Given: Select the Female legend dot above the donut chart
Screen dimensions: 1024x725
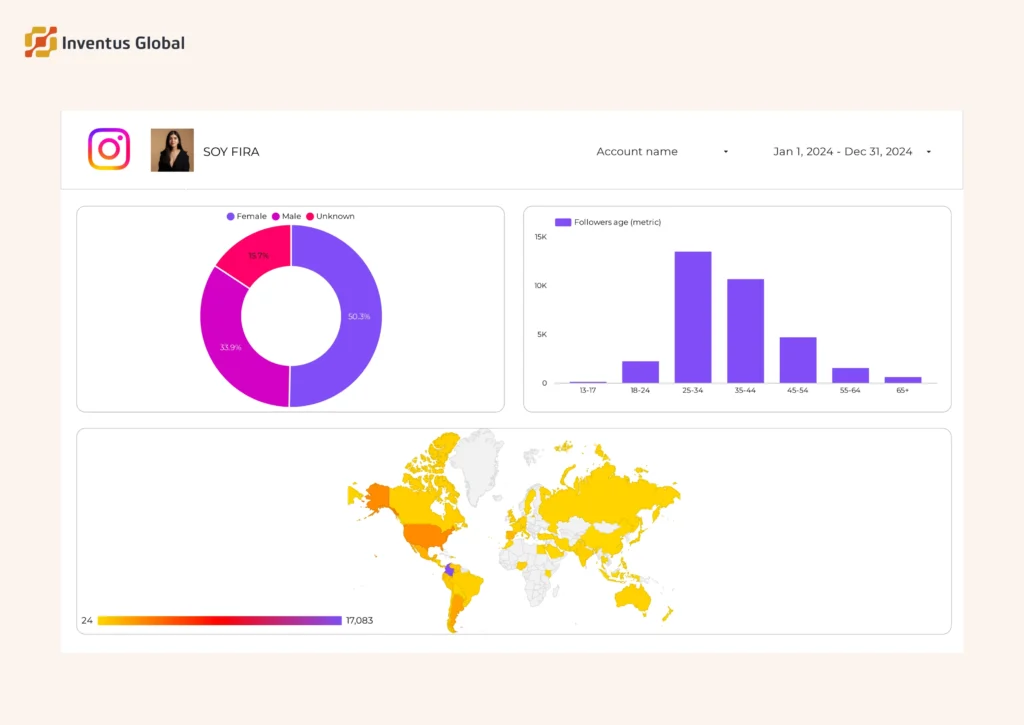Looking at the screenshot, I should (231, 215).
